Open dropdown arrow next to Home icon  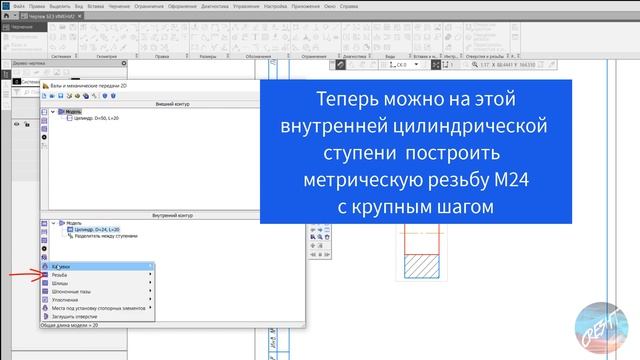[x=15, y=16]
